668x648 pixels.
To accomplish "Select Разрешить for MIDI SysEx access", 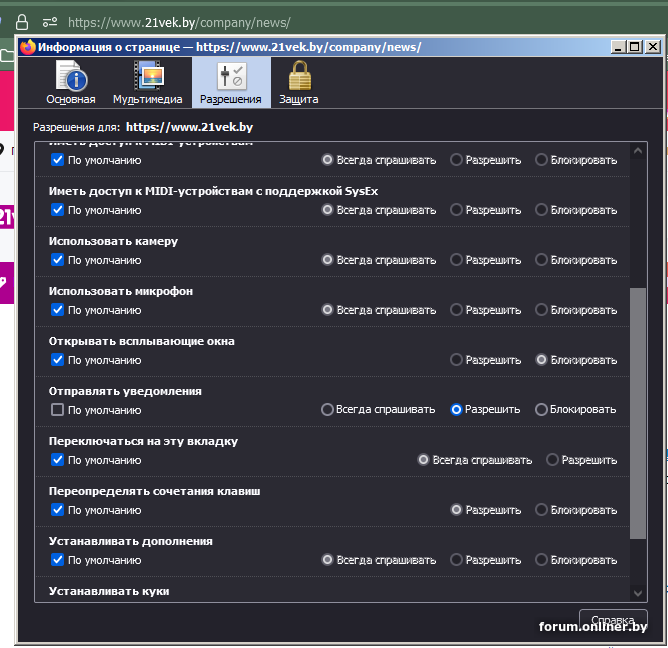I will point(456,210).
